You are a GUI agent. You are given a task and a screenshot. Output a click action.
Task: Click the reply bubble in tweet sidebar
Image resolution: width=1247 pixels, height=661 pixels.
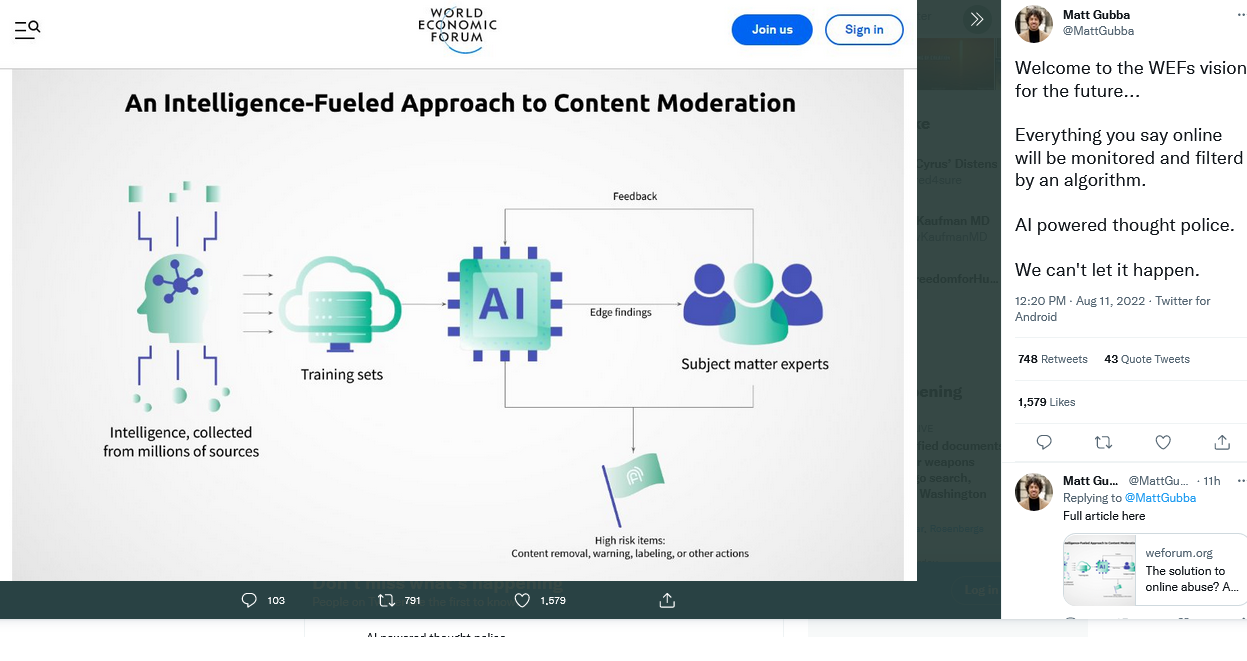[x=1044, y=442]
